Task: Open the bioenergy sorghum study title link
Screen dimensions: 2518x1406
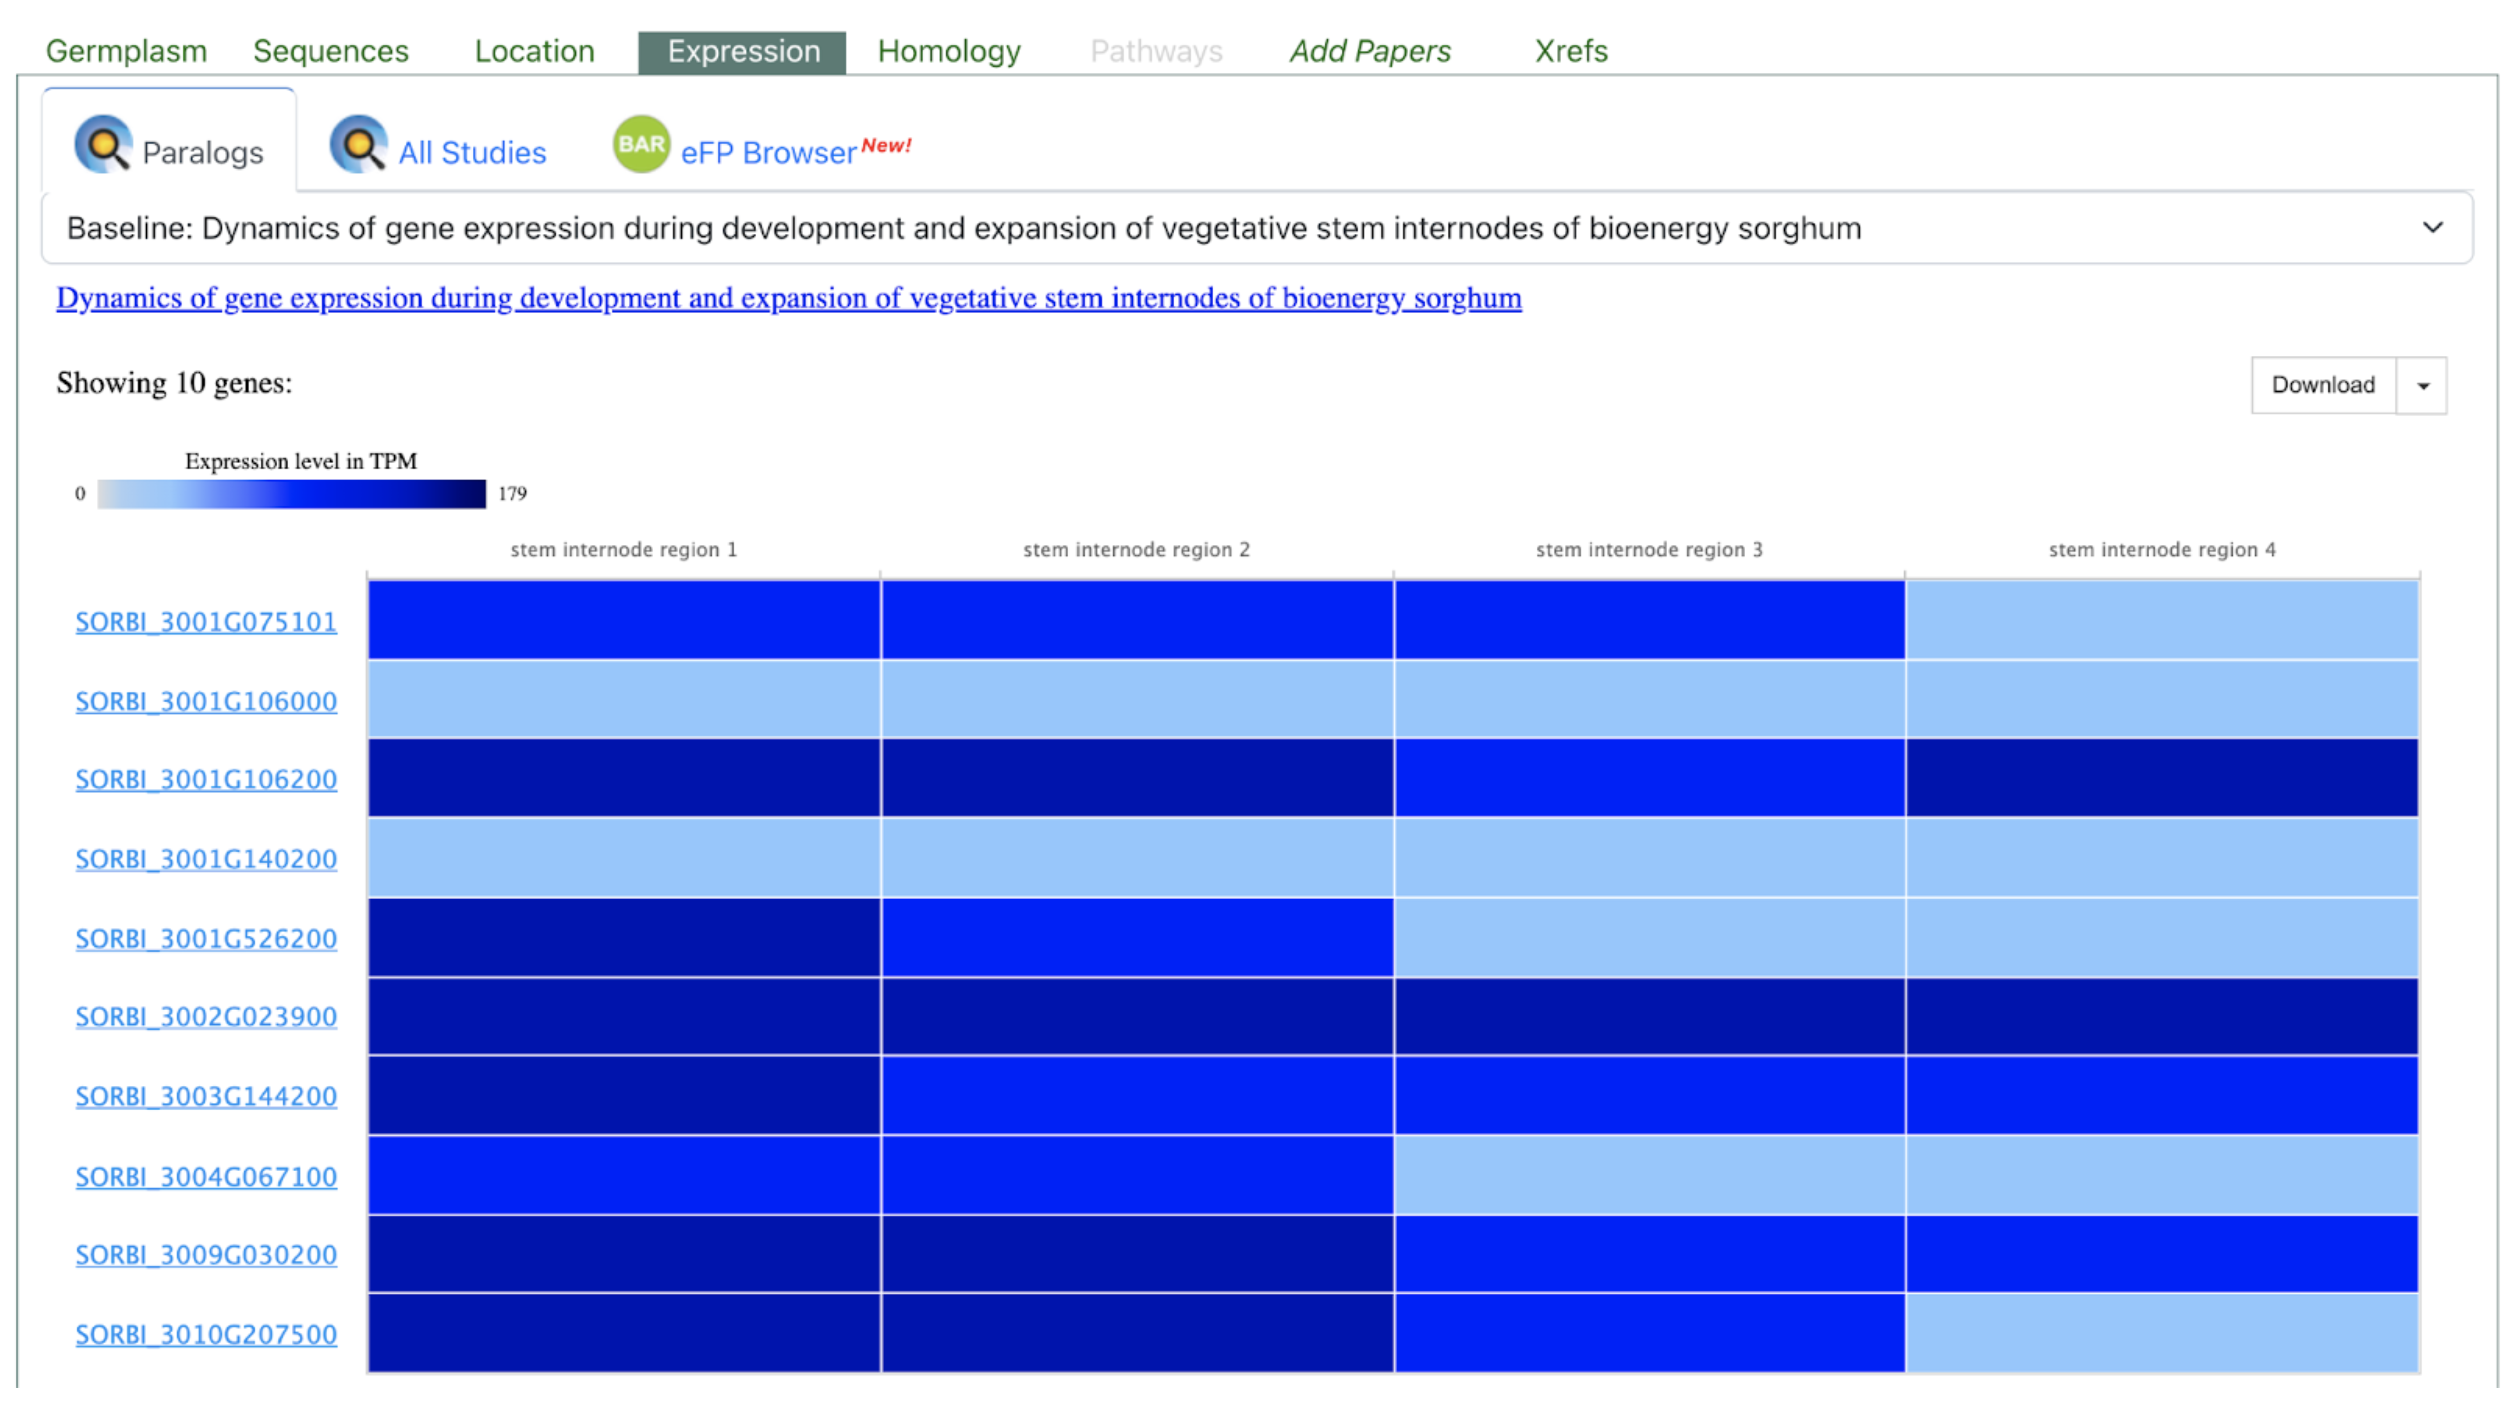Action: tap(788, 298)
